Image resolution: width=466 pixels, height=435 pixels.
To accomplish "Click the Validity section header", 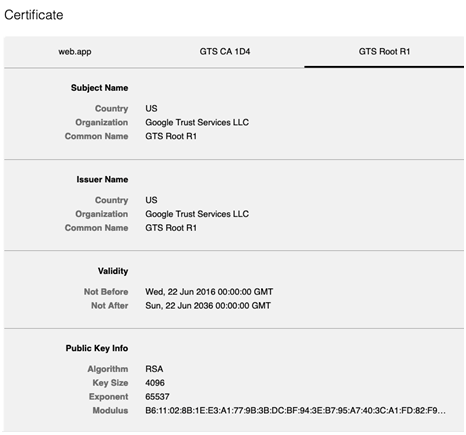I will (x=113, y=271).
